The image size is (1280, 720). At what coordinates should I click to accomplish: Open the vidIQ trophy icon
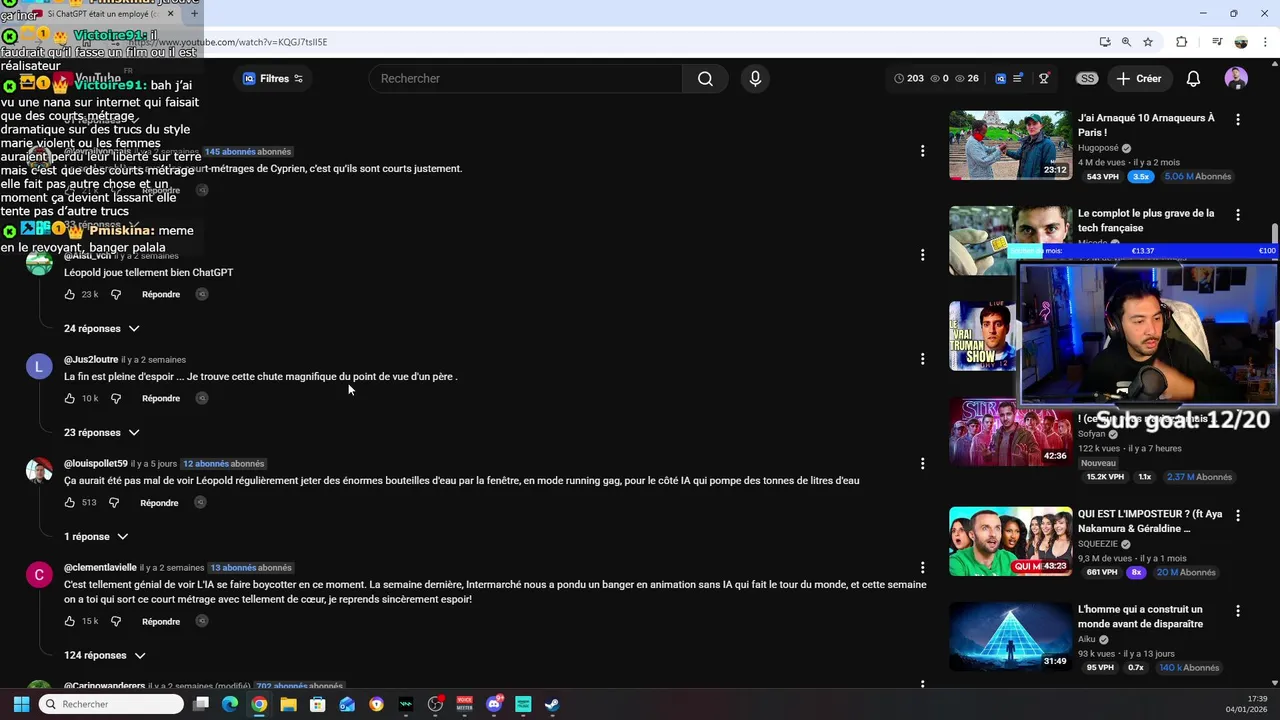tap(1044, 79)
